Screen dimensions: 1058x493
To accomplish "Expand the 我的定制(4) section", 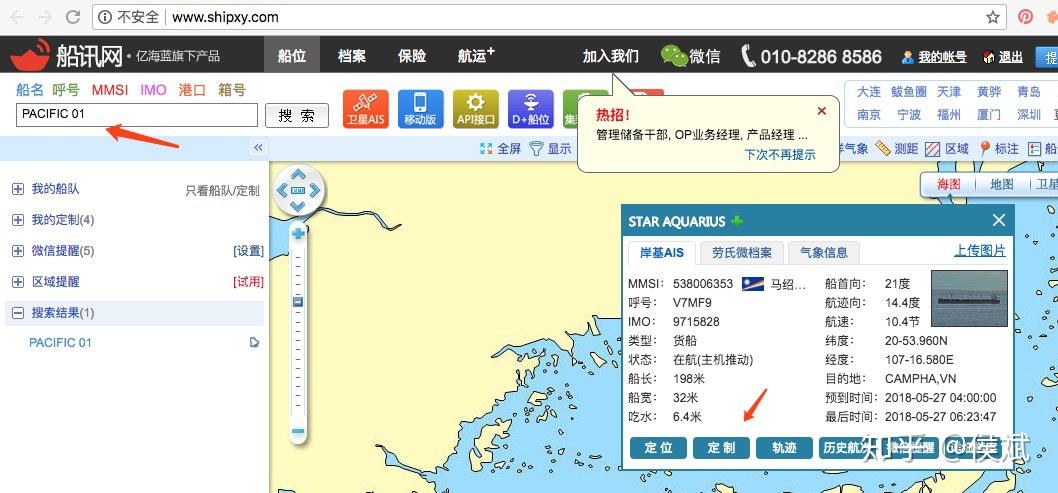I will pos(18,220).
